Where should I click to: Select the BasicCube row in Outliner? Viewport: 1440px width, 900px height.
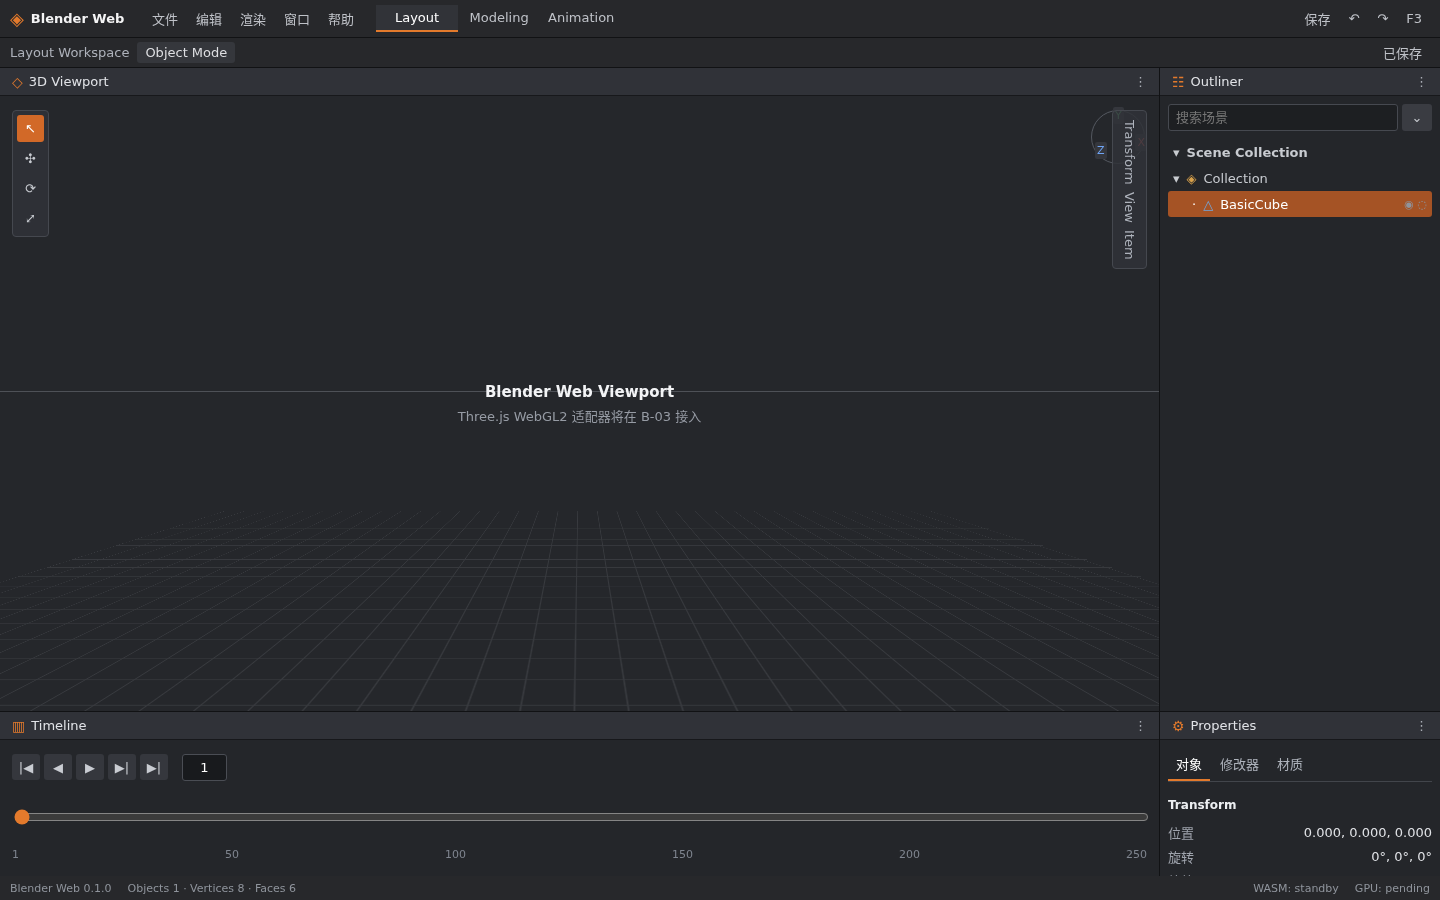coord(1300,204)
